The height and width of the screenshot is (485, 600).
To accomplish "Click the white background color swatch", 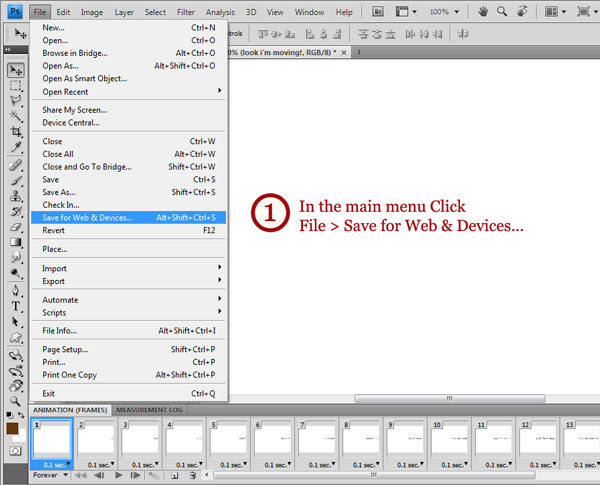I will 21,436.
